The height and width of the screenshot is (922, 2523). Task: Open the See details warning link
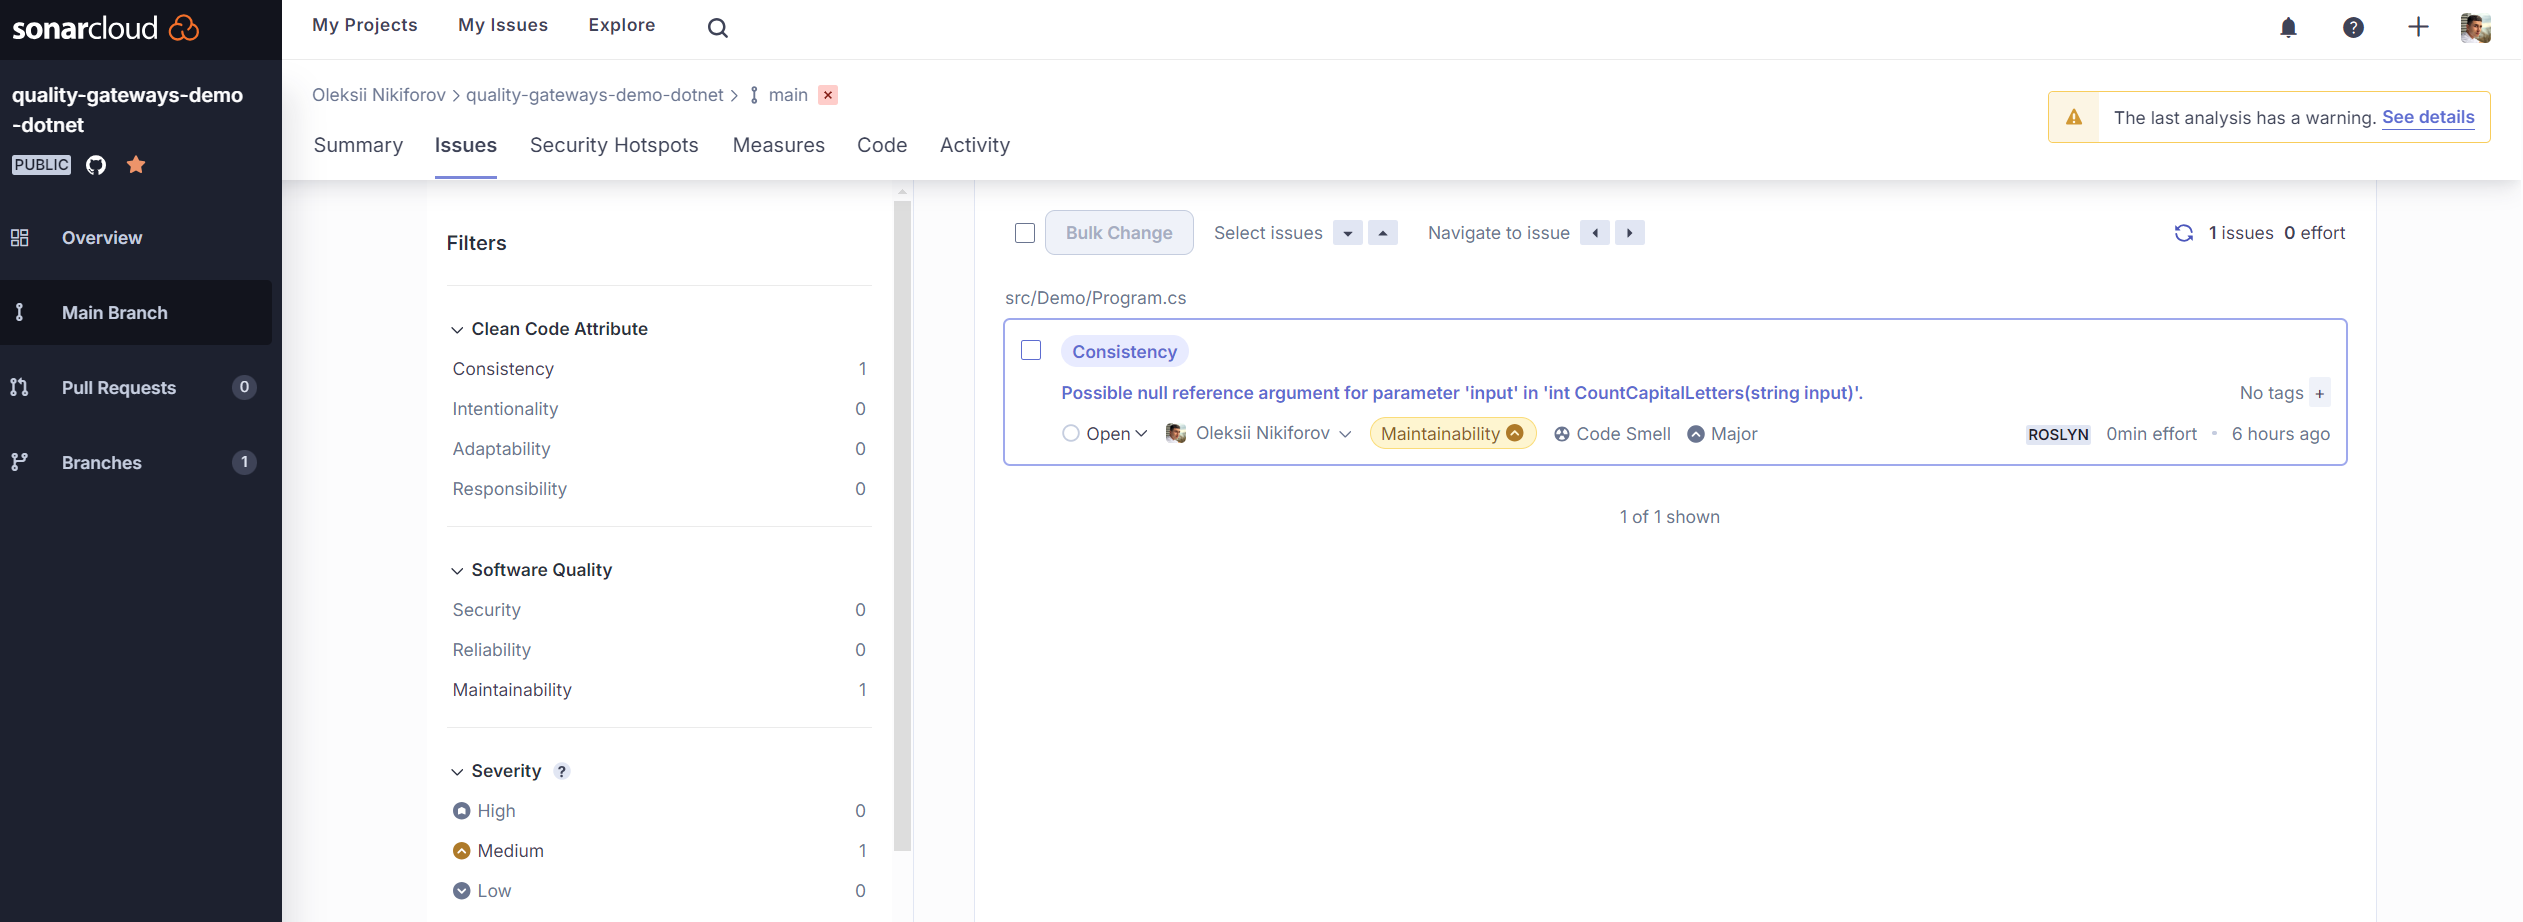click(x=2428, y=117)
